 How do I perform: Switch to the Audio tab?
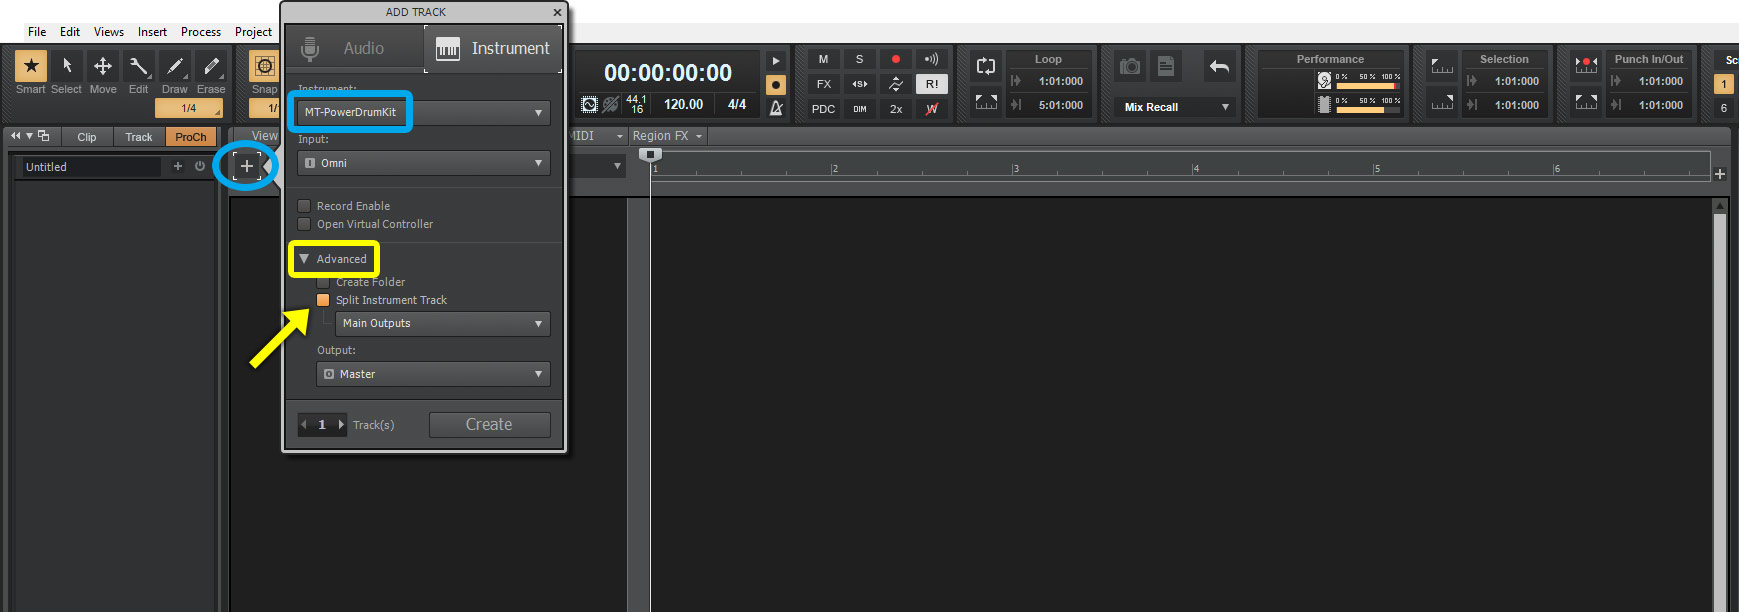[356, 48]
